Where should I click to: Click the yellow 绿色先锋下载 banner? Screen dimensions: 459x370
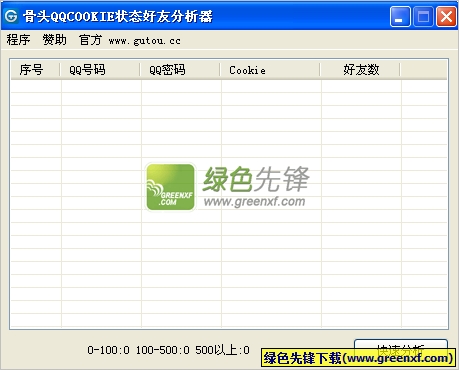click(x=358, y=358)
